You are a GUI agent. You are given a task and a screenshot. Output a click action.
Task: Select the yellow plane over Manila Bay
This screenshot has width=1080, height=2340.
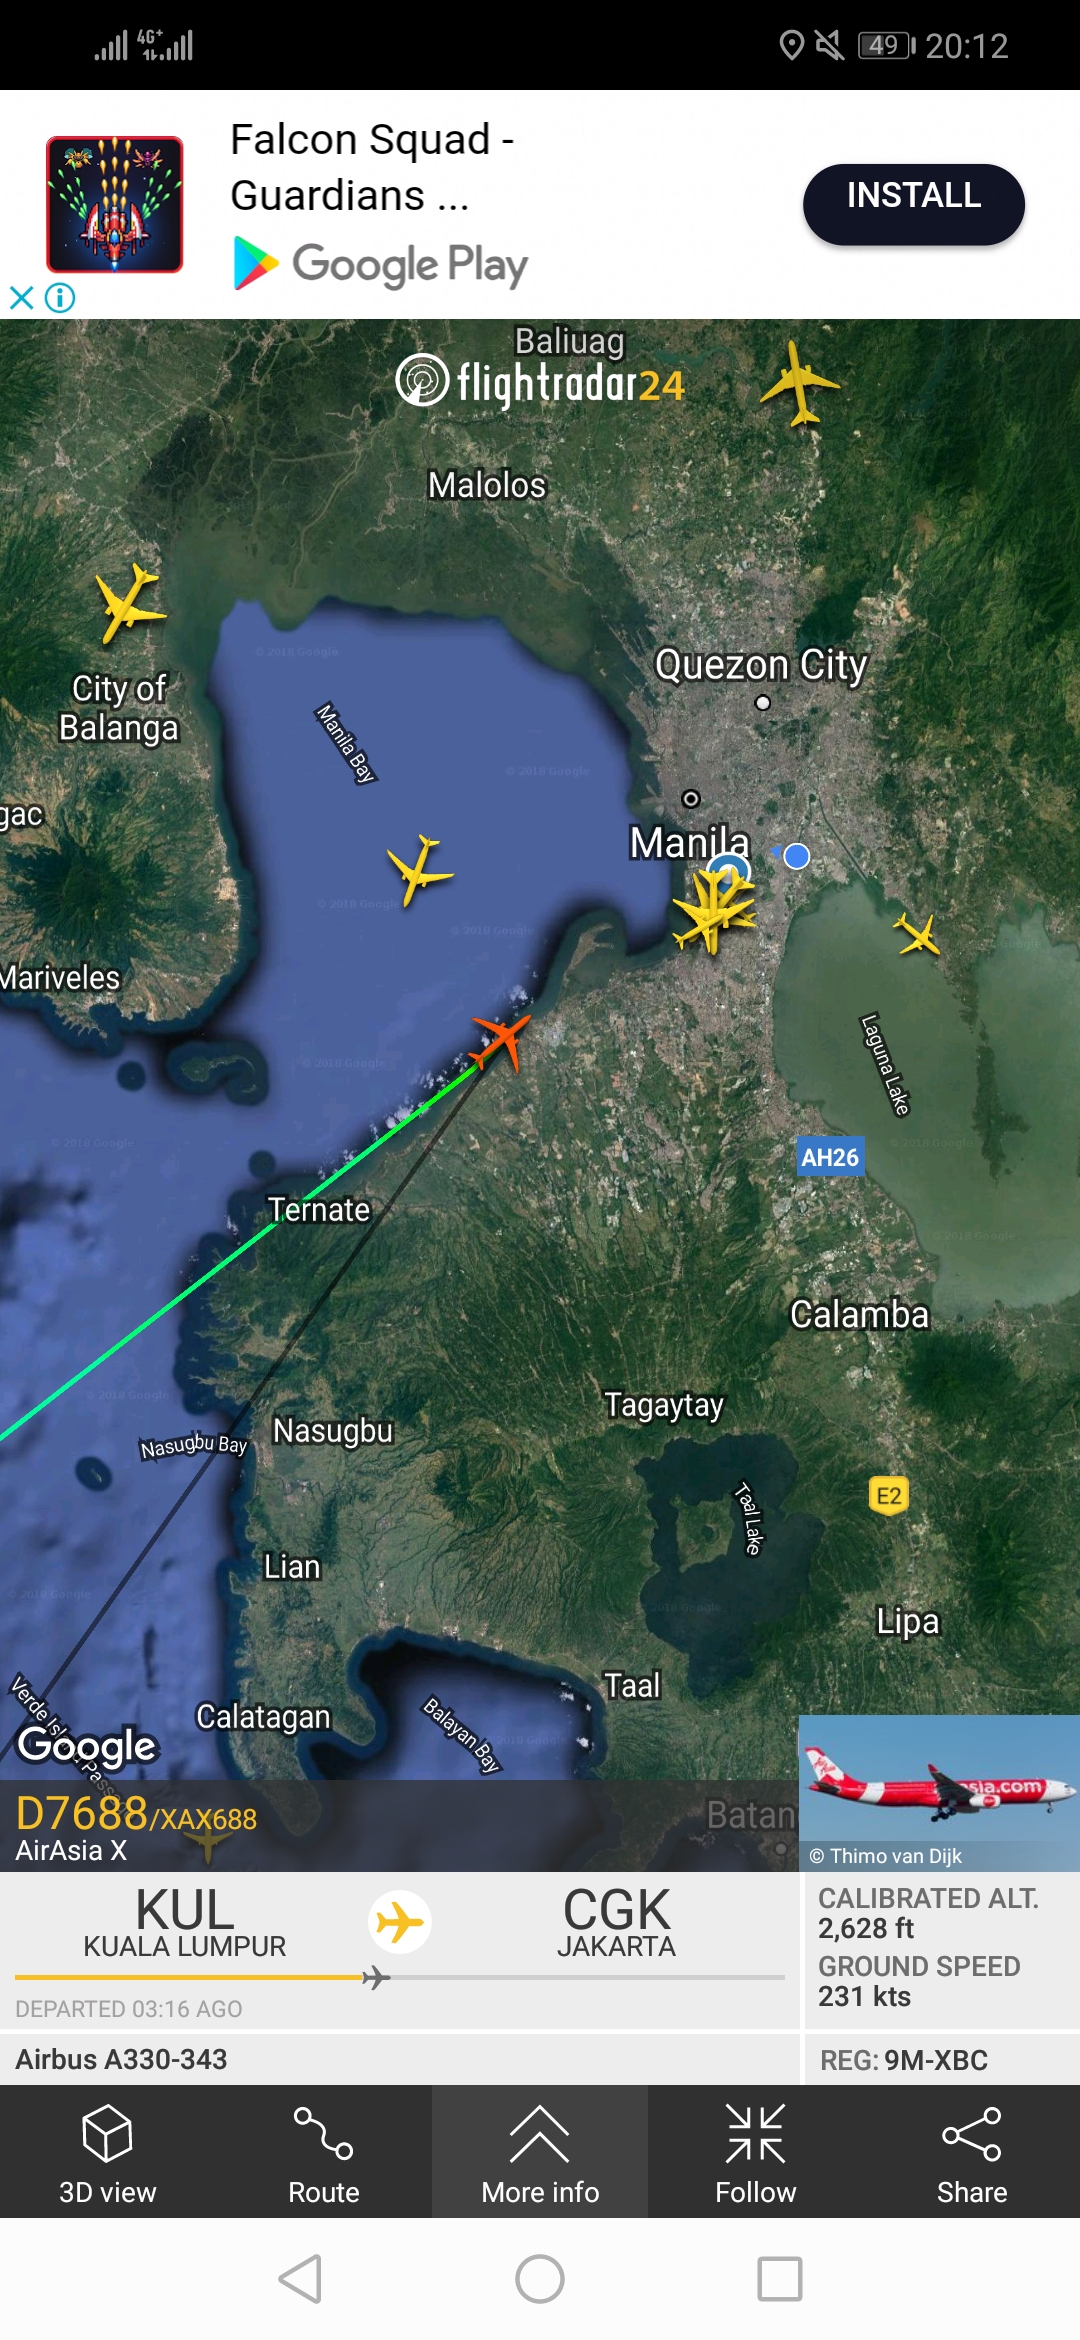[x=419, y=869]
